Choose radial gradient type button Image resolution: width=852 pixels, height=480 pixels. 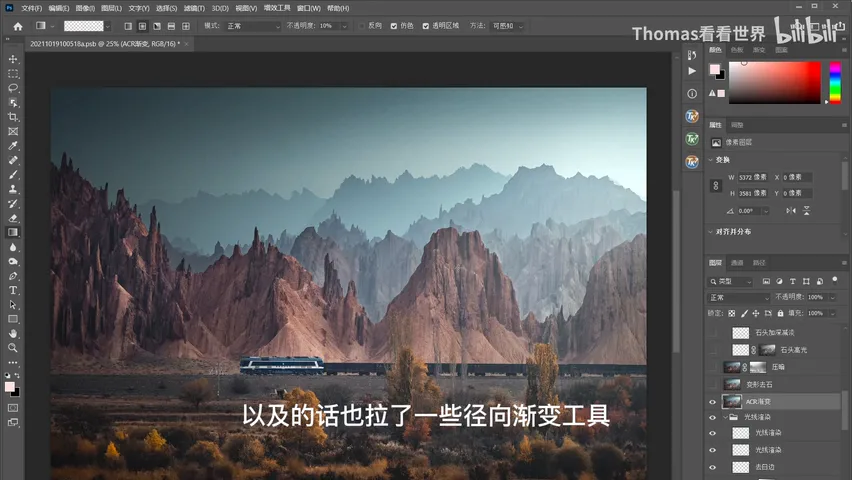pos(142,26)
